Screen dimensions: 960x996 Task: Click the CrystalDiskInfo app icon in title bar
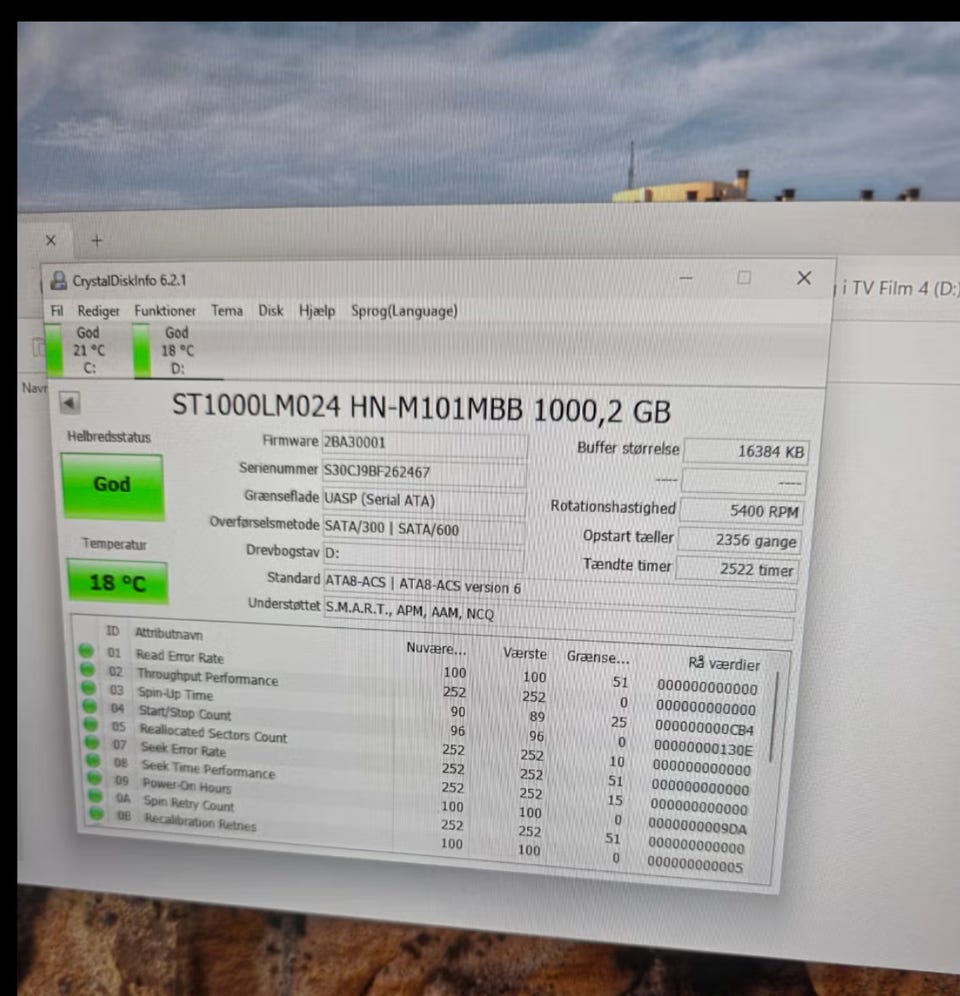[59, 280]
